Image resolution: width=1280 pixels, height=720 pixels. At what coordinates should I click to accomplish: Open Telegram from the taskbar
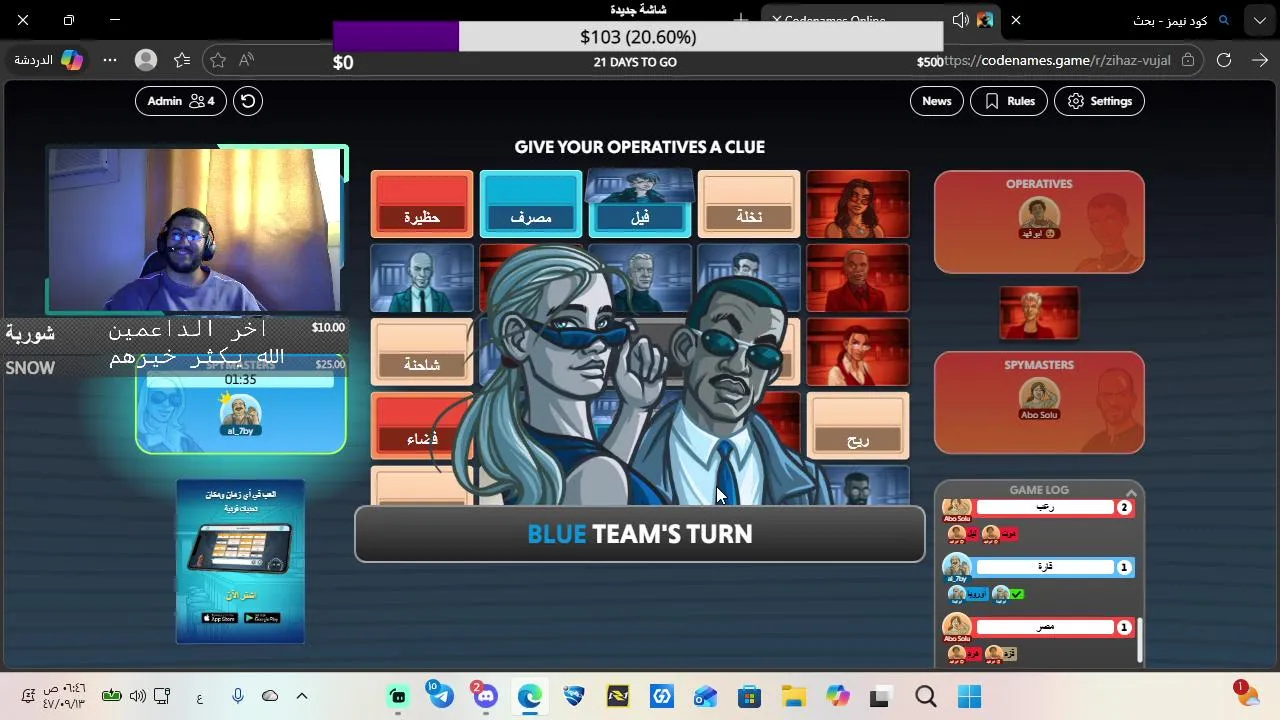tap(441, 697)
